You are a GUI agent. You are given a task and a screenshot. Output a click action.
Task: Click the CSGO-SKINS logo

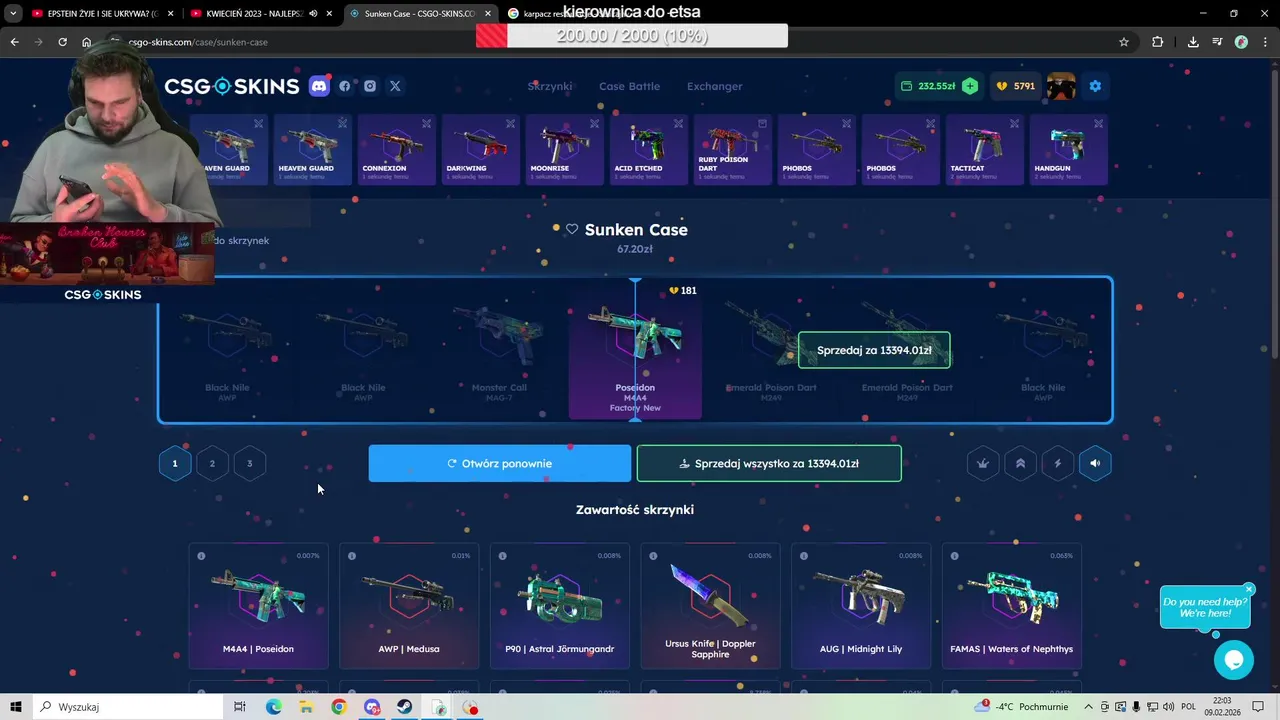click(232, 86)
